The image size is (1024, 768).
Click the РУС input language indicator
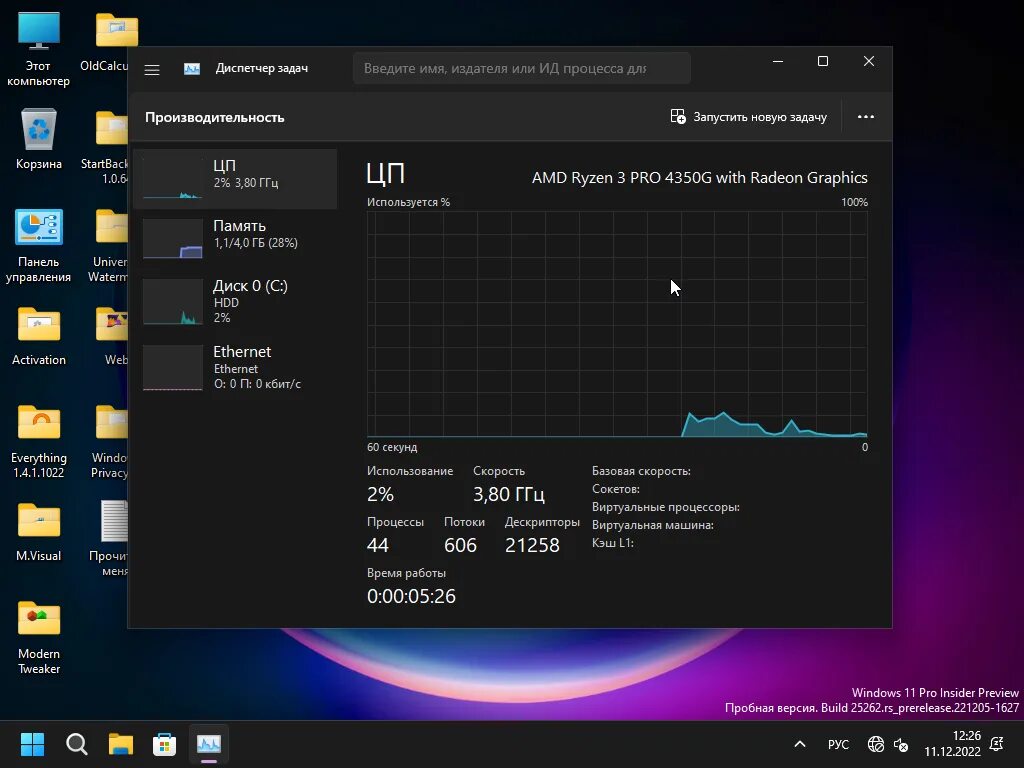839,744
